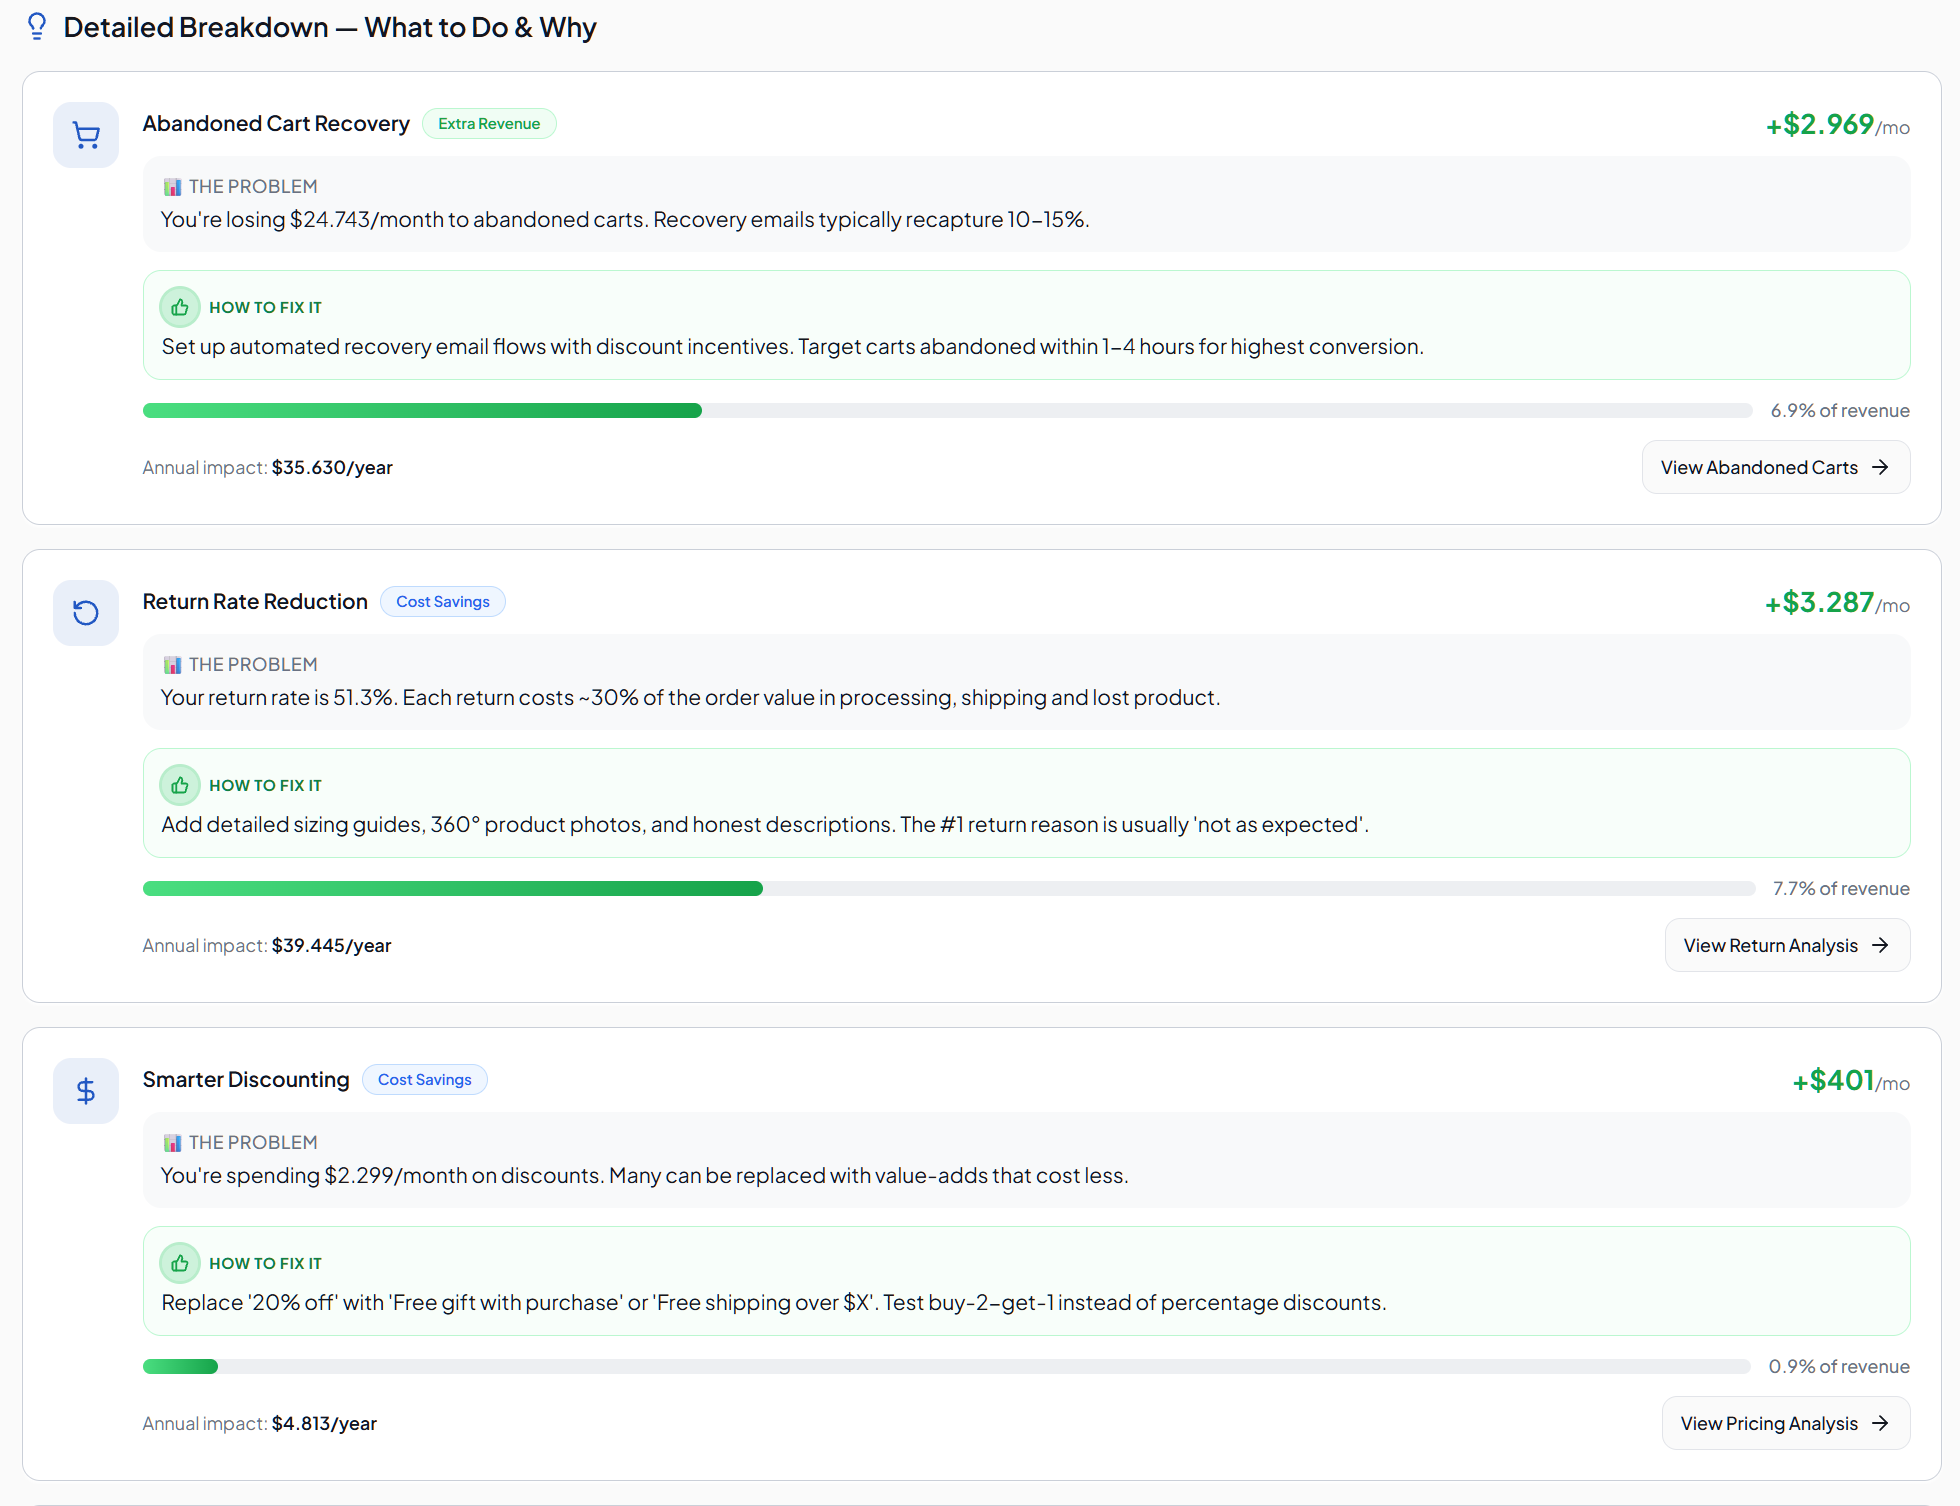Click the annual impact $39.445/year value
Screen dimensions: 1960x1506
click(x=331, y=946)
